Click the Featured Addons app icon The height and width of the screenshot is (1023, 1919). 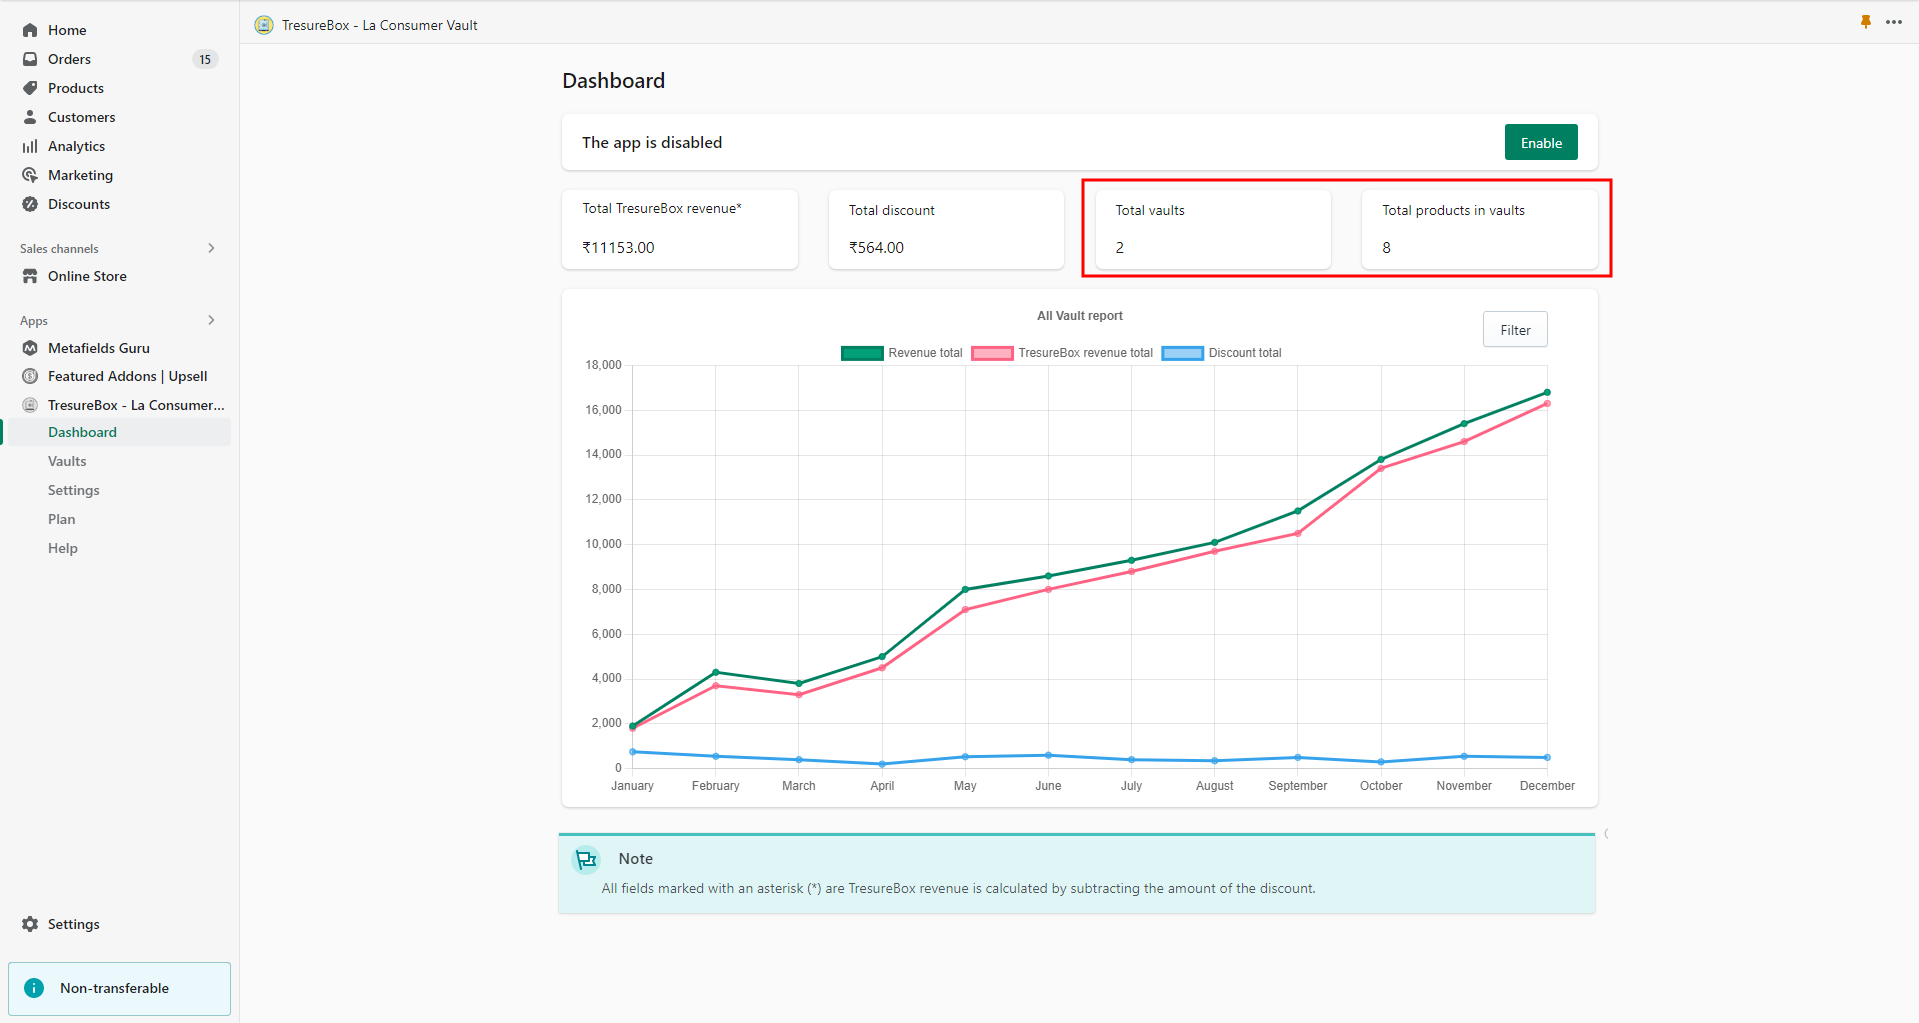click(30, 376)
